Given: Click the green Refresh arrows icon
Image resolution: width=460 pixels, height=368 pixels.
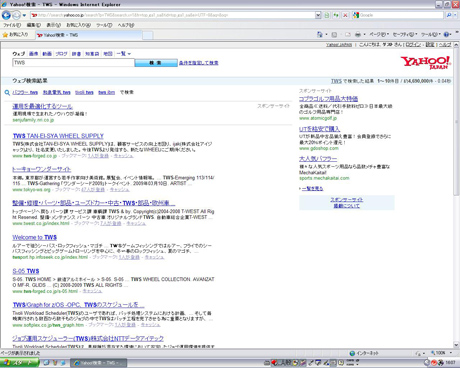Looking at the screenshot, I should [336, 15].
